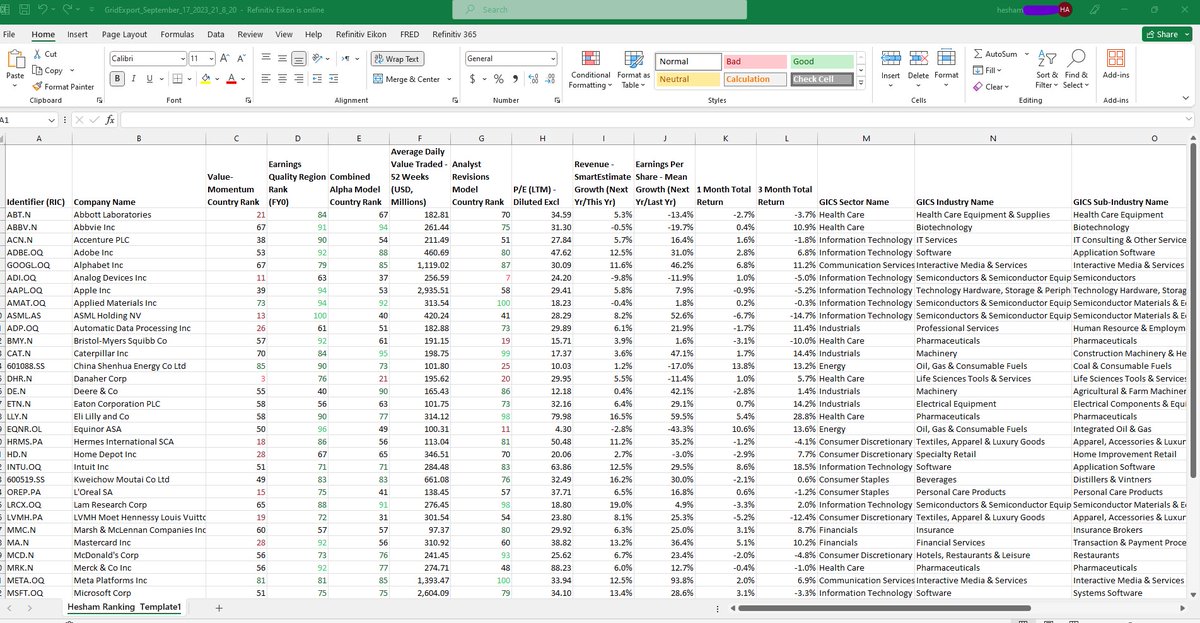The width and height of the screenshot is (1200, 623).
Task: Click the Search box in title bar
Action: (x=597, y=9)
